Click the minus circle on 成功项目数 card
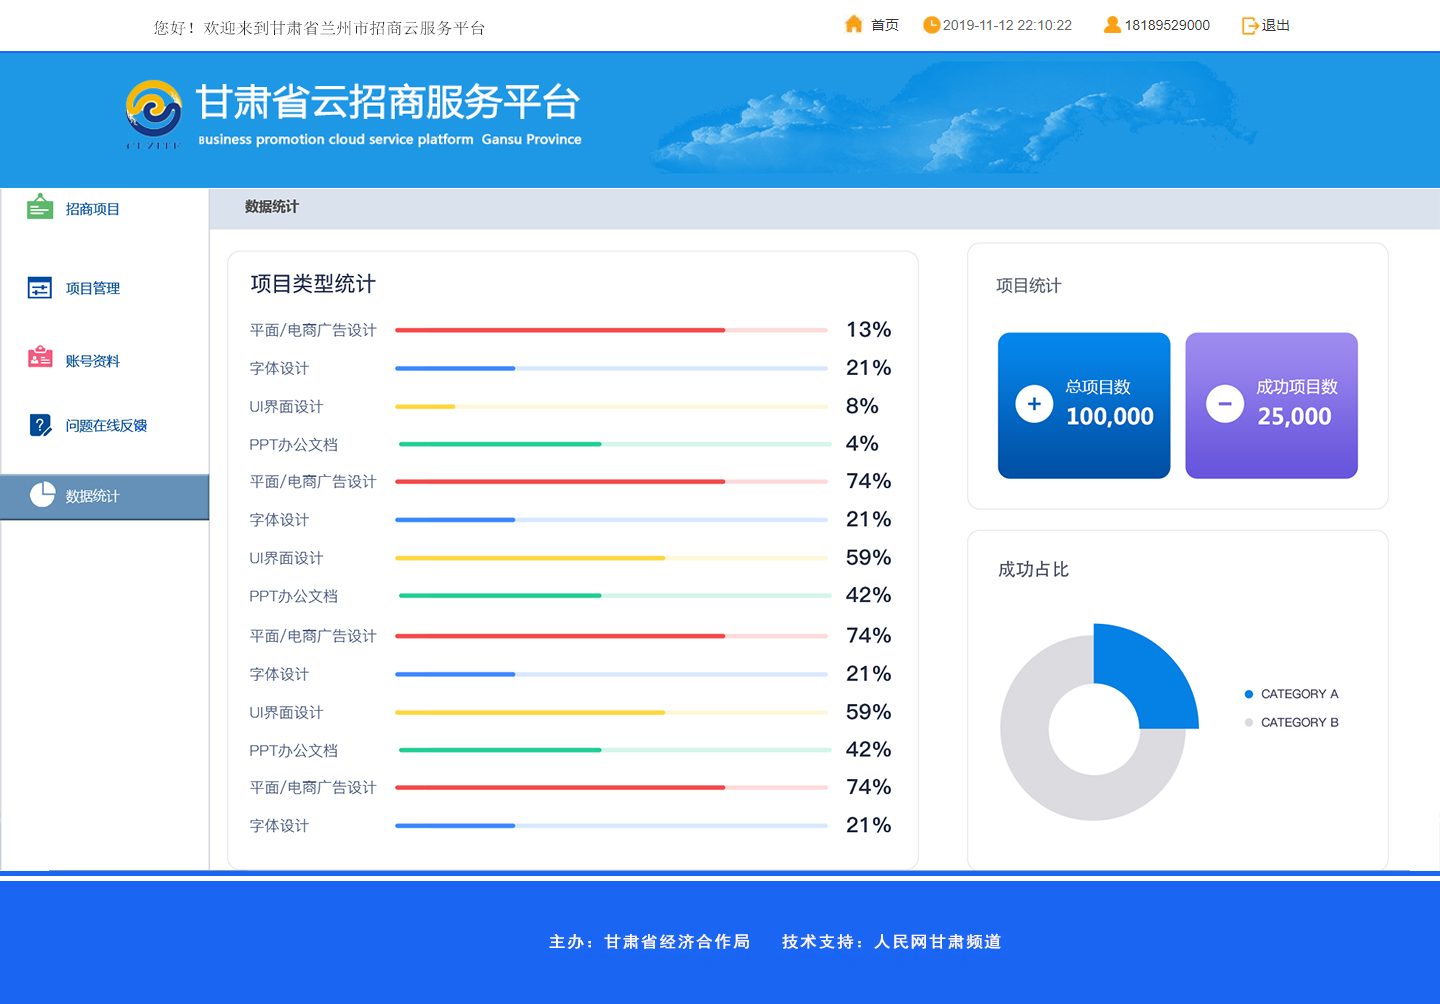 1224,404
